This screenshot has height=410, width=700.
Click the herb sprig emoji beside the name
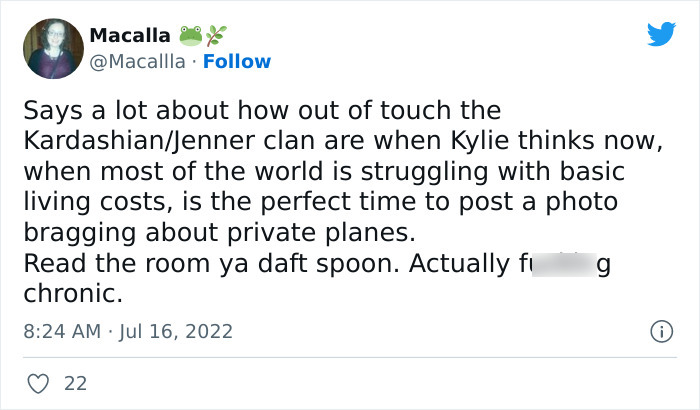click(215, 35)
